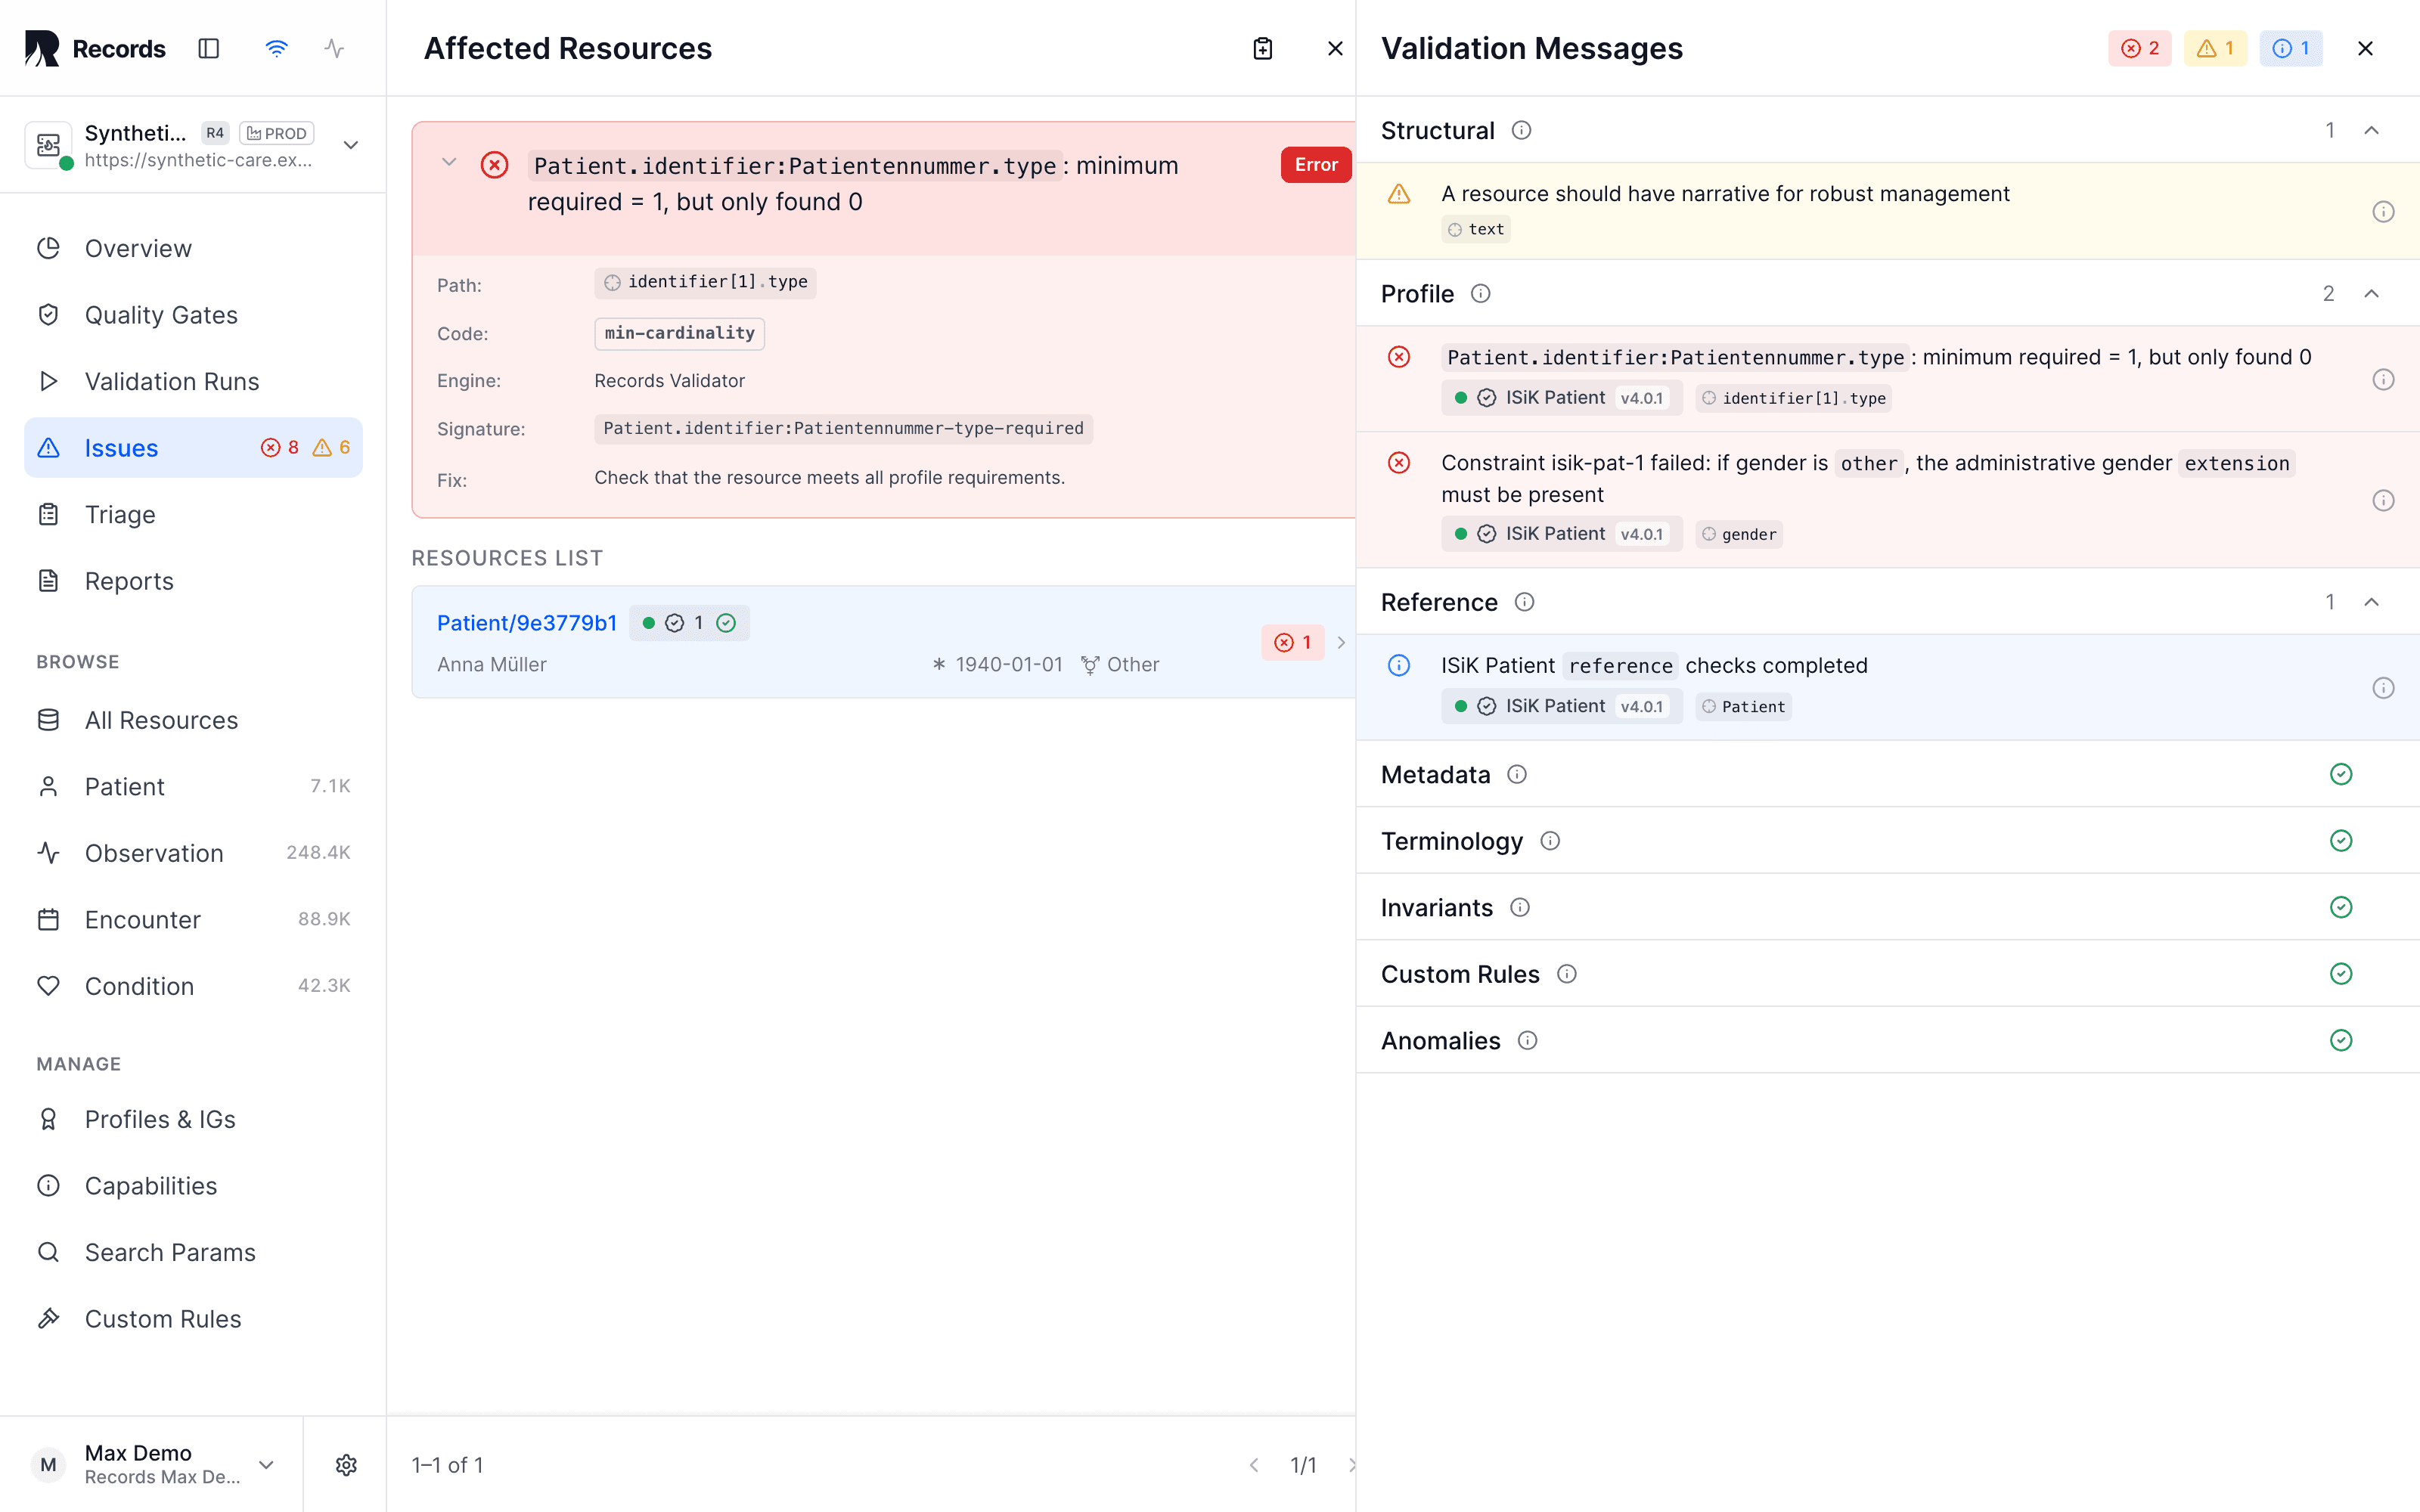Click the wifi connection status icon
This screenshot has height=1512, width=2420.
[x=277, y=48]
